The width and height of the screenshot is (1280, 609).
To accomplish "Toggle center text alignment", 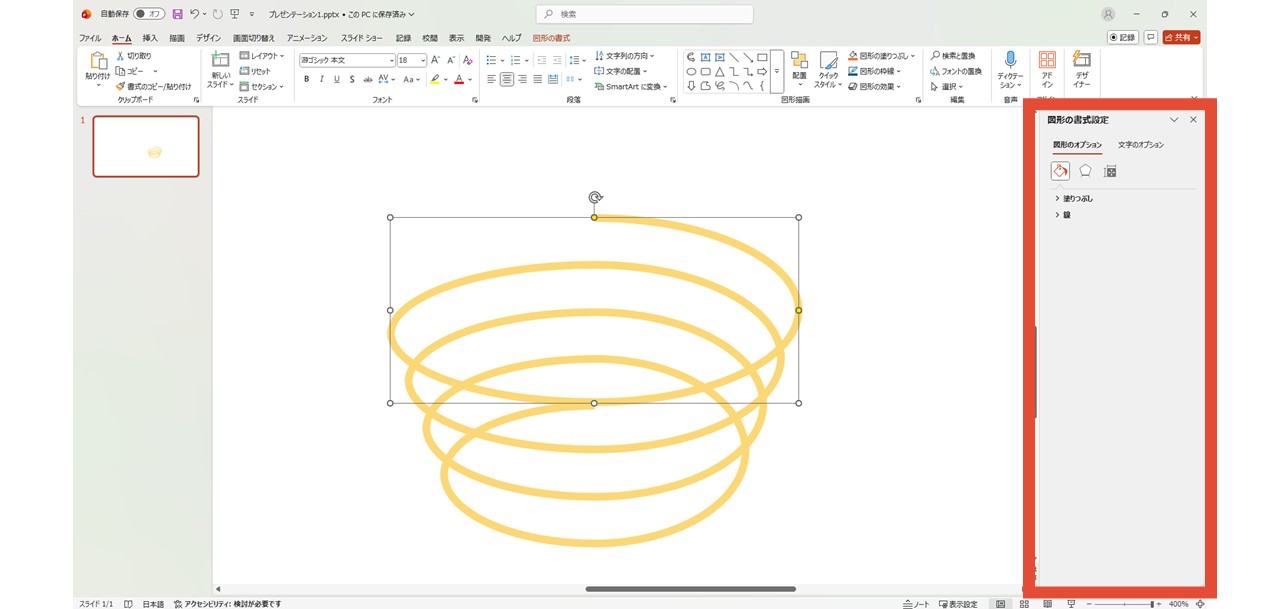I will (x=507, y=79).
